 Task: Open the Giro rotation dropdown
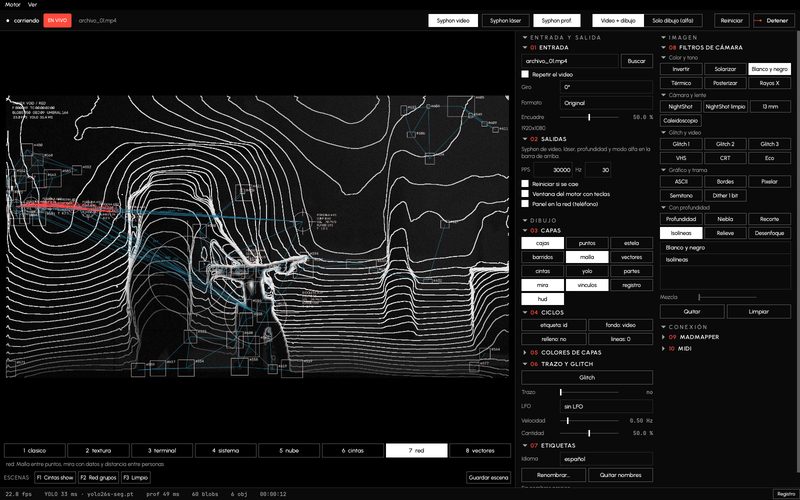click(606, 87)
